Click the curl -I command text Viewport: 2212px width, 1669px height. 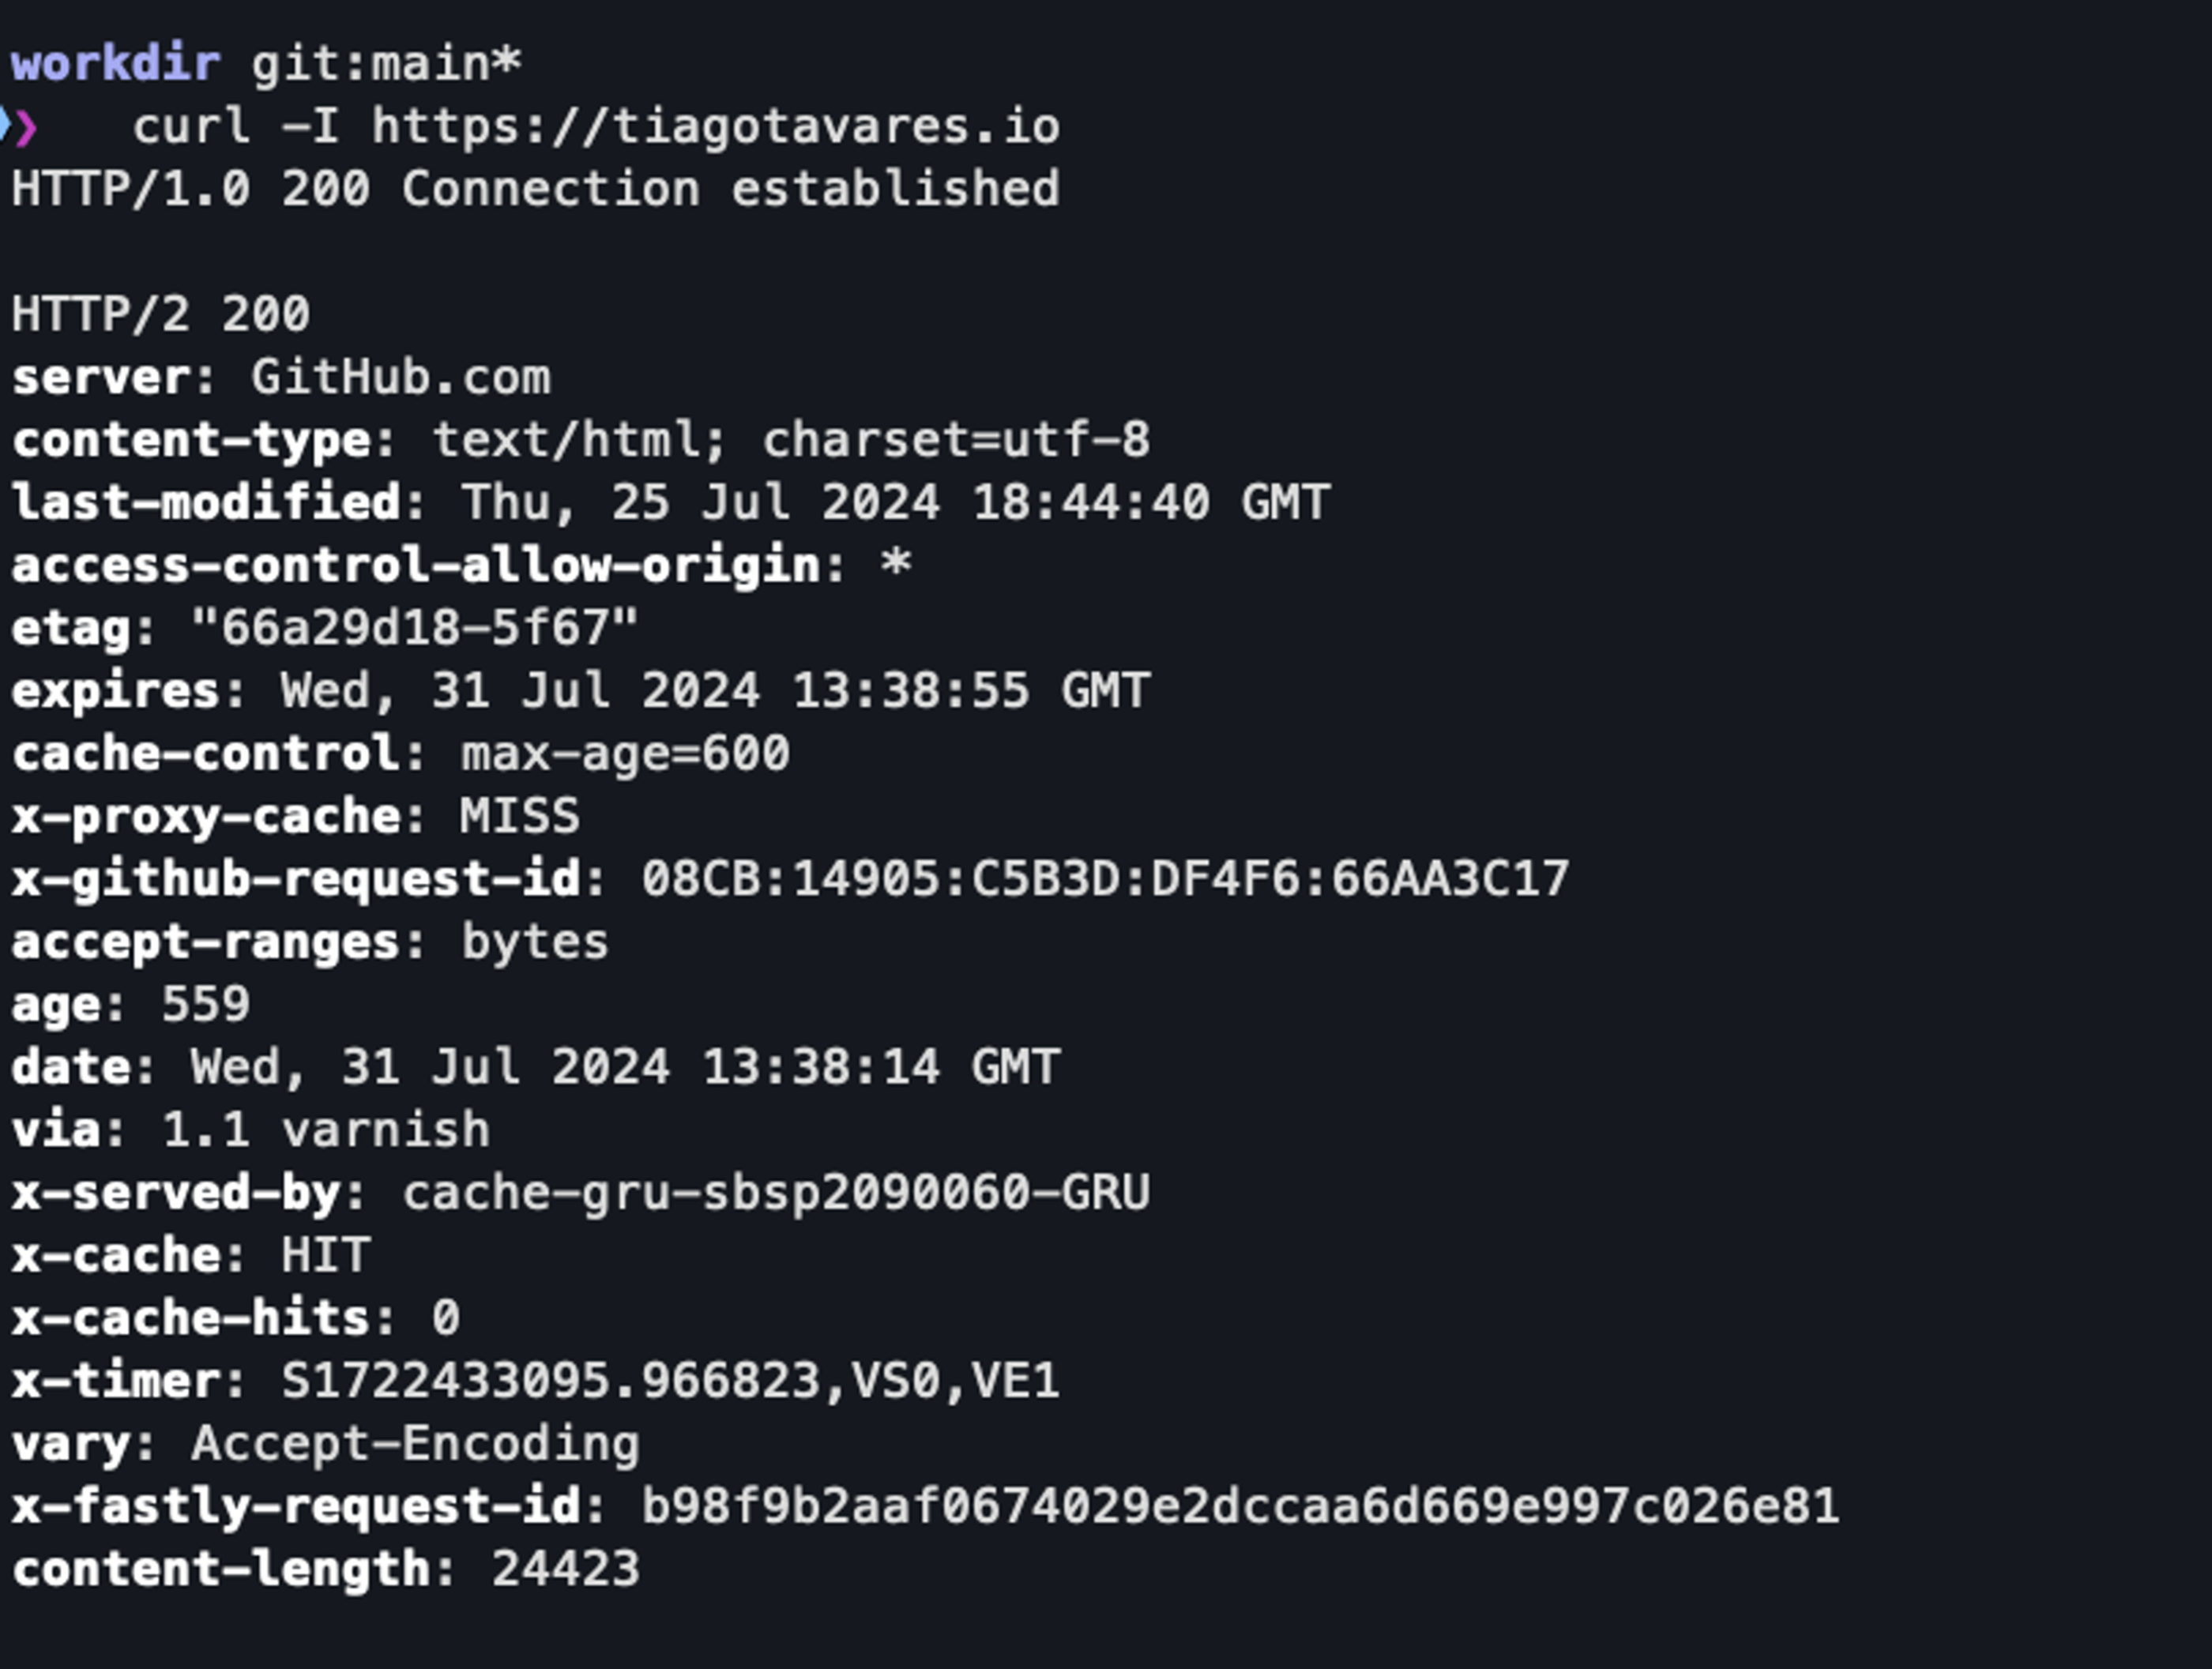(x=236, y=127)
